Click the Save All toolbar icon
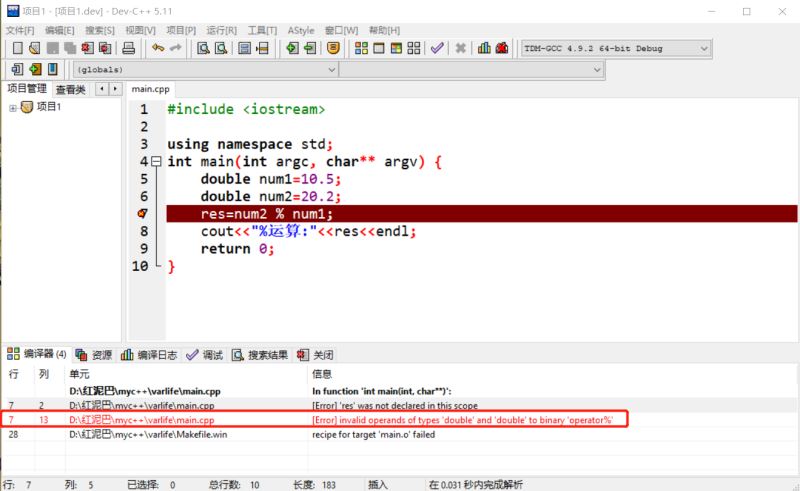The image size is (800, 491). [70, 48]
